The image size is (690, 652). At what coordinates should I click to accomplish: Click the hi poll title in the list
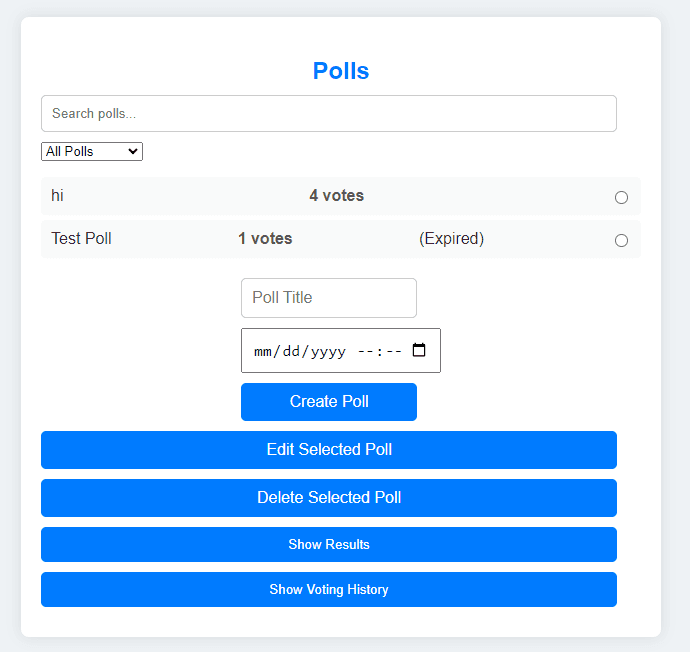tap(58, 196)
